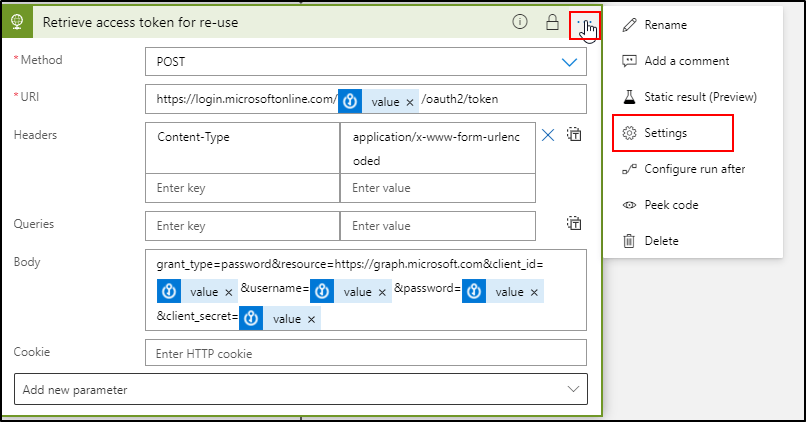This screenshot has height=422, width=806.
Task: Switch Queries to text mode icon
Action: pyautogui.click(x=574, y=224)
